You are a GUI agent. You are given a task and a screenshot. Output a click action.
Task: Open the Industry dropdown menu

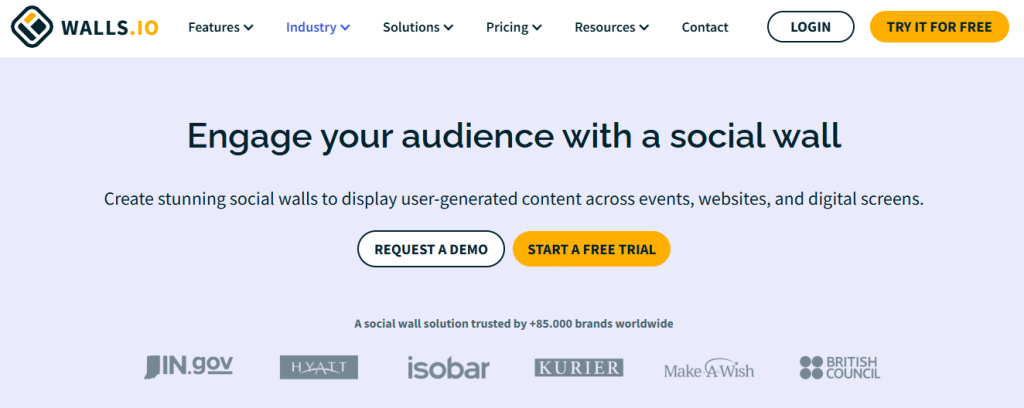(x=317, y=27)
